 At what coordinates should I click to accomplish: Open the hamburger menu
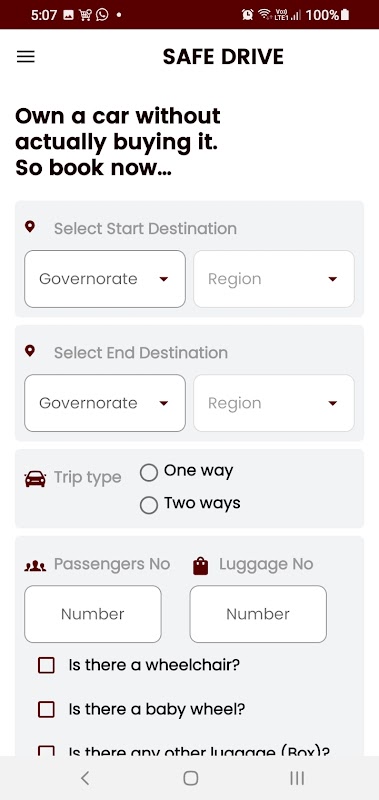click(26, 56)
